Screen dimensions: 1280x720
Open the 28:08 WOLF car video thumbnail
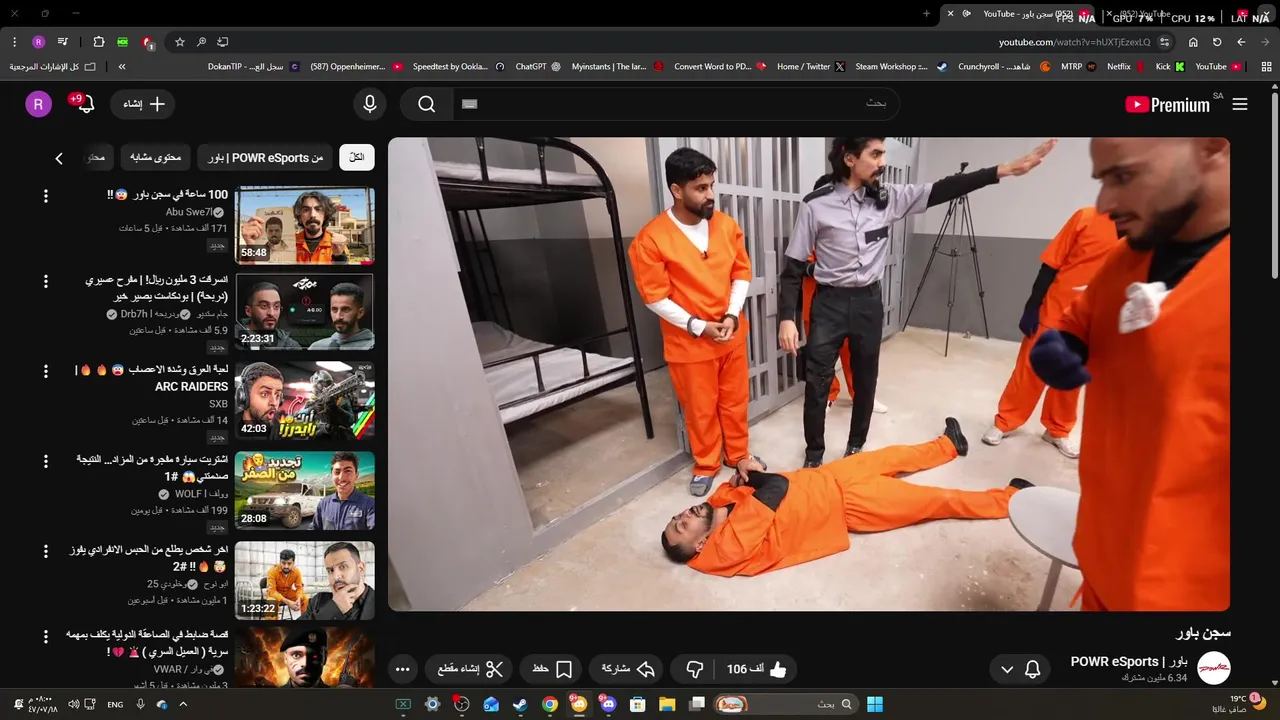305,490
